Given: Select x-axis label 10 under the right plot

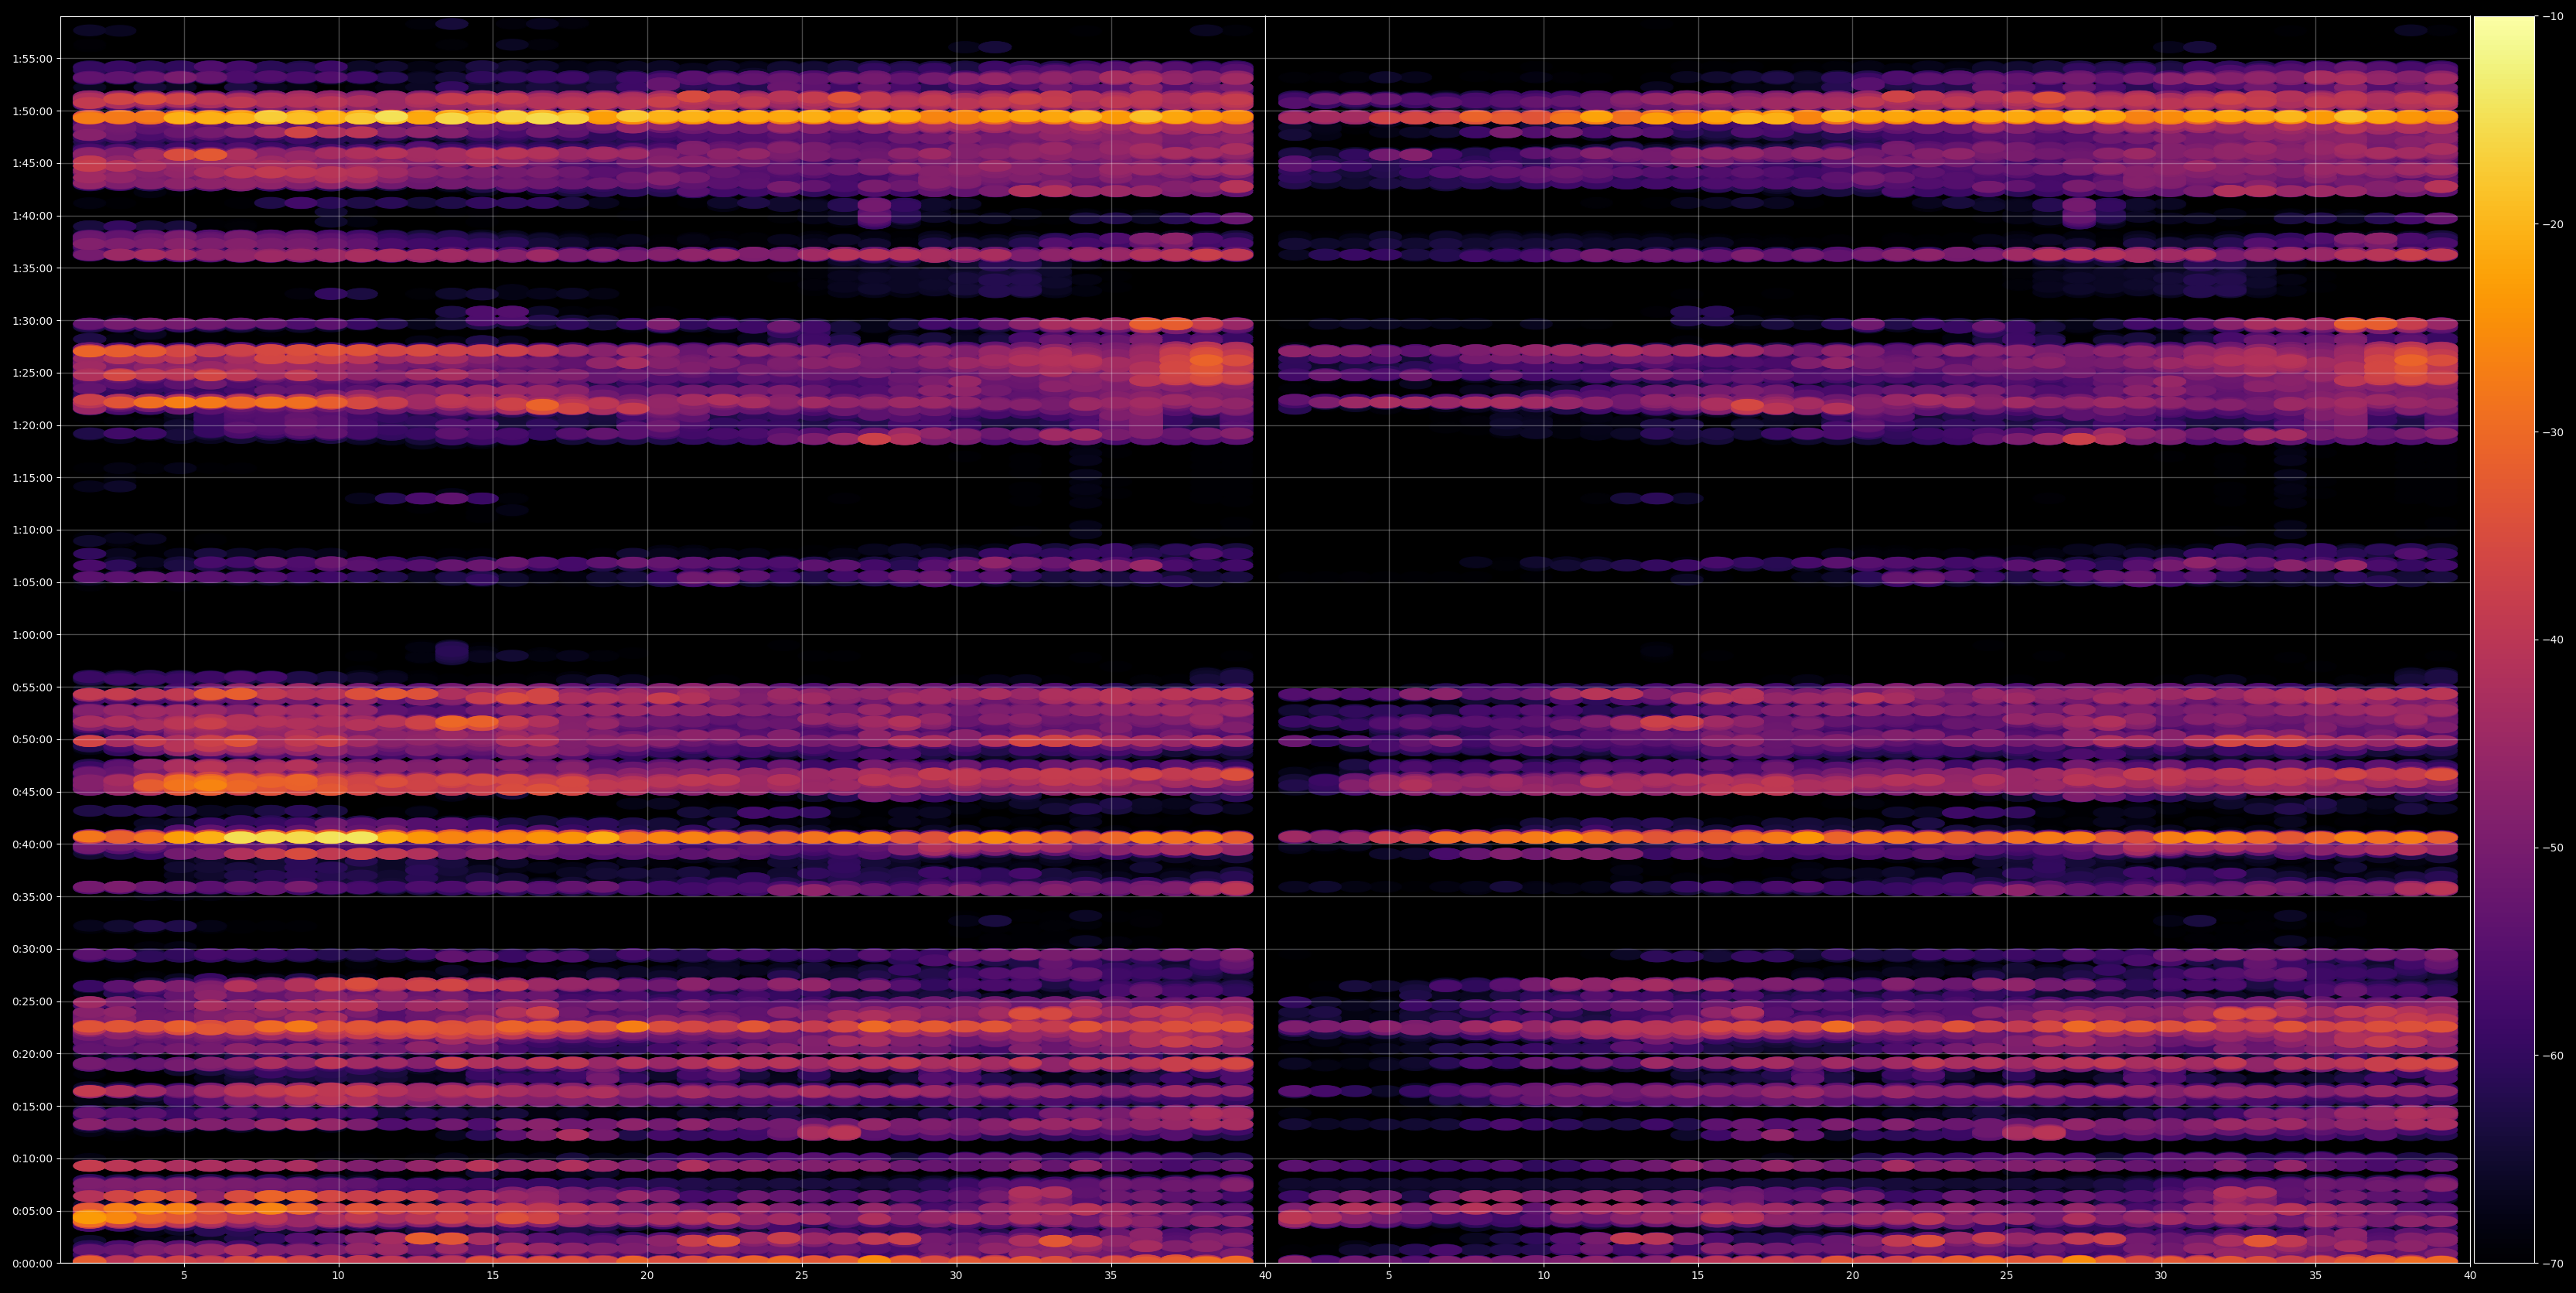Looking at the screenshot, I should pyautogui.click(x=1543, y=1276).
